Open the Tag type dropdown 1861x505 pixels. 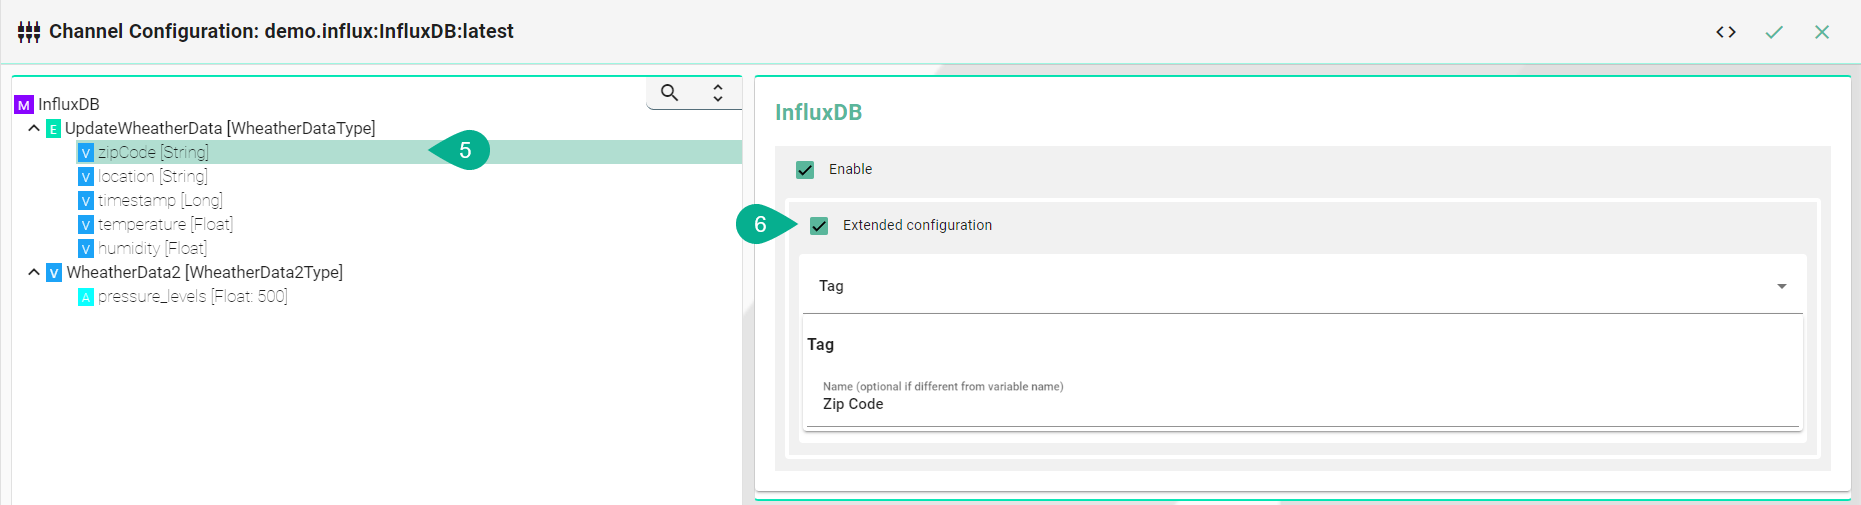coord(1304,286)
